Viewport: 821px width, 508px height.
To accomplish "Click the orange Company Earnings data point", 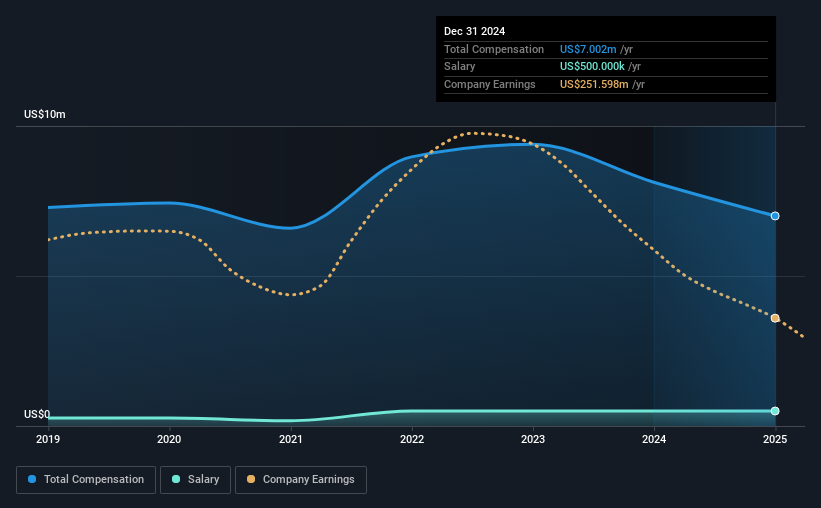I will coord(775,318).
